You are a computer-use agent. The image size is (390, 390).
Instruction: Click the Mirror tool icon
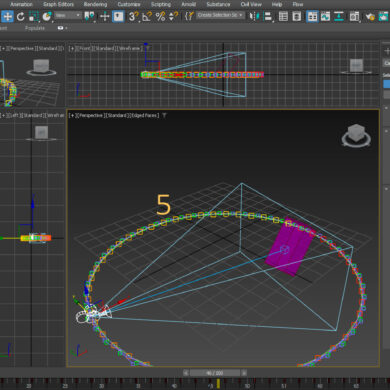click(x=254, y=16)
